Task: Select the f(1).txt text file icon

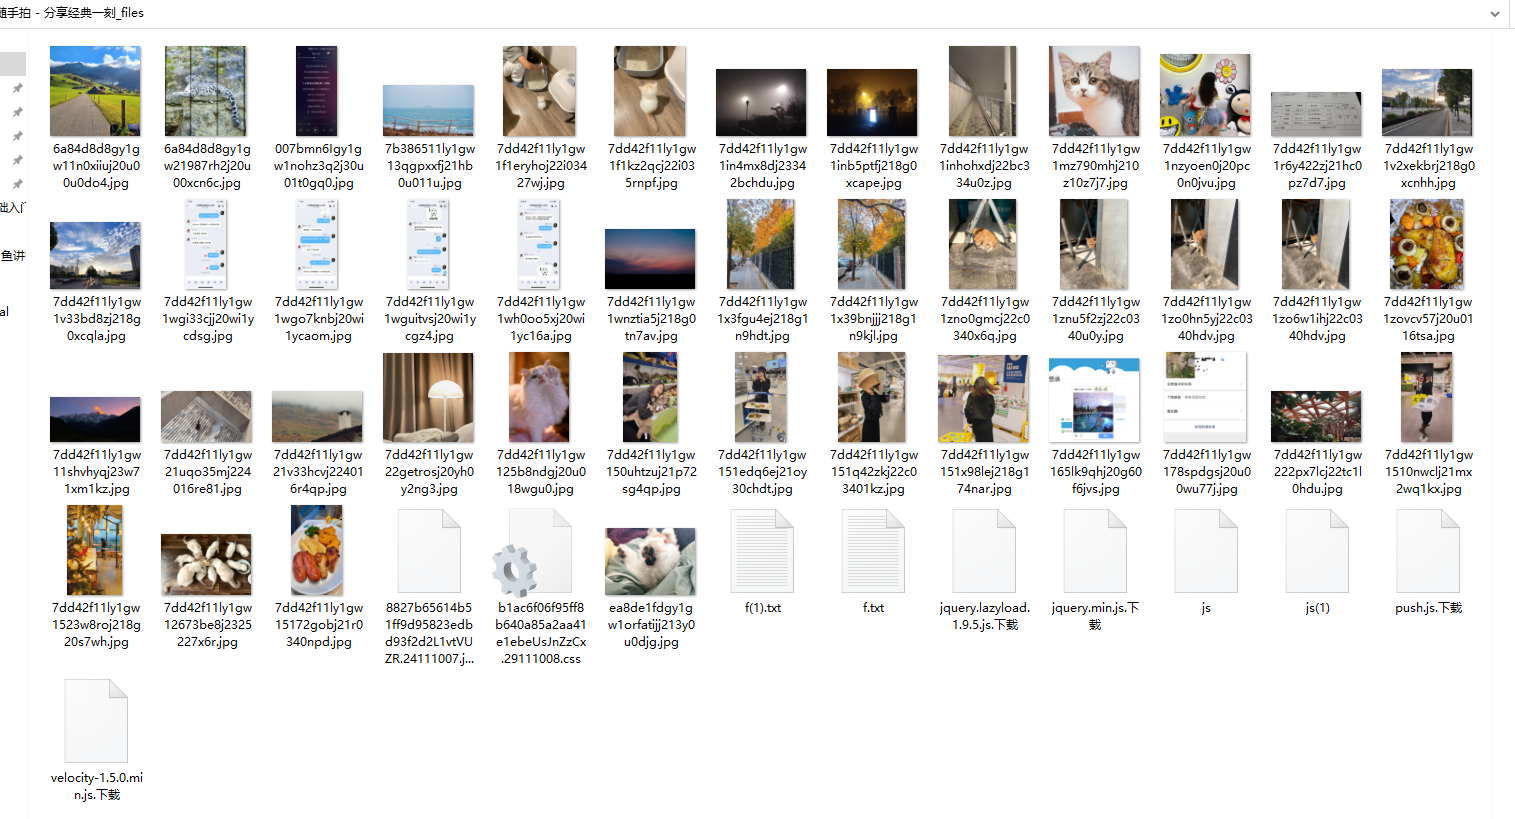Action: [762, 552]
